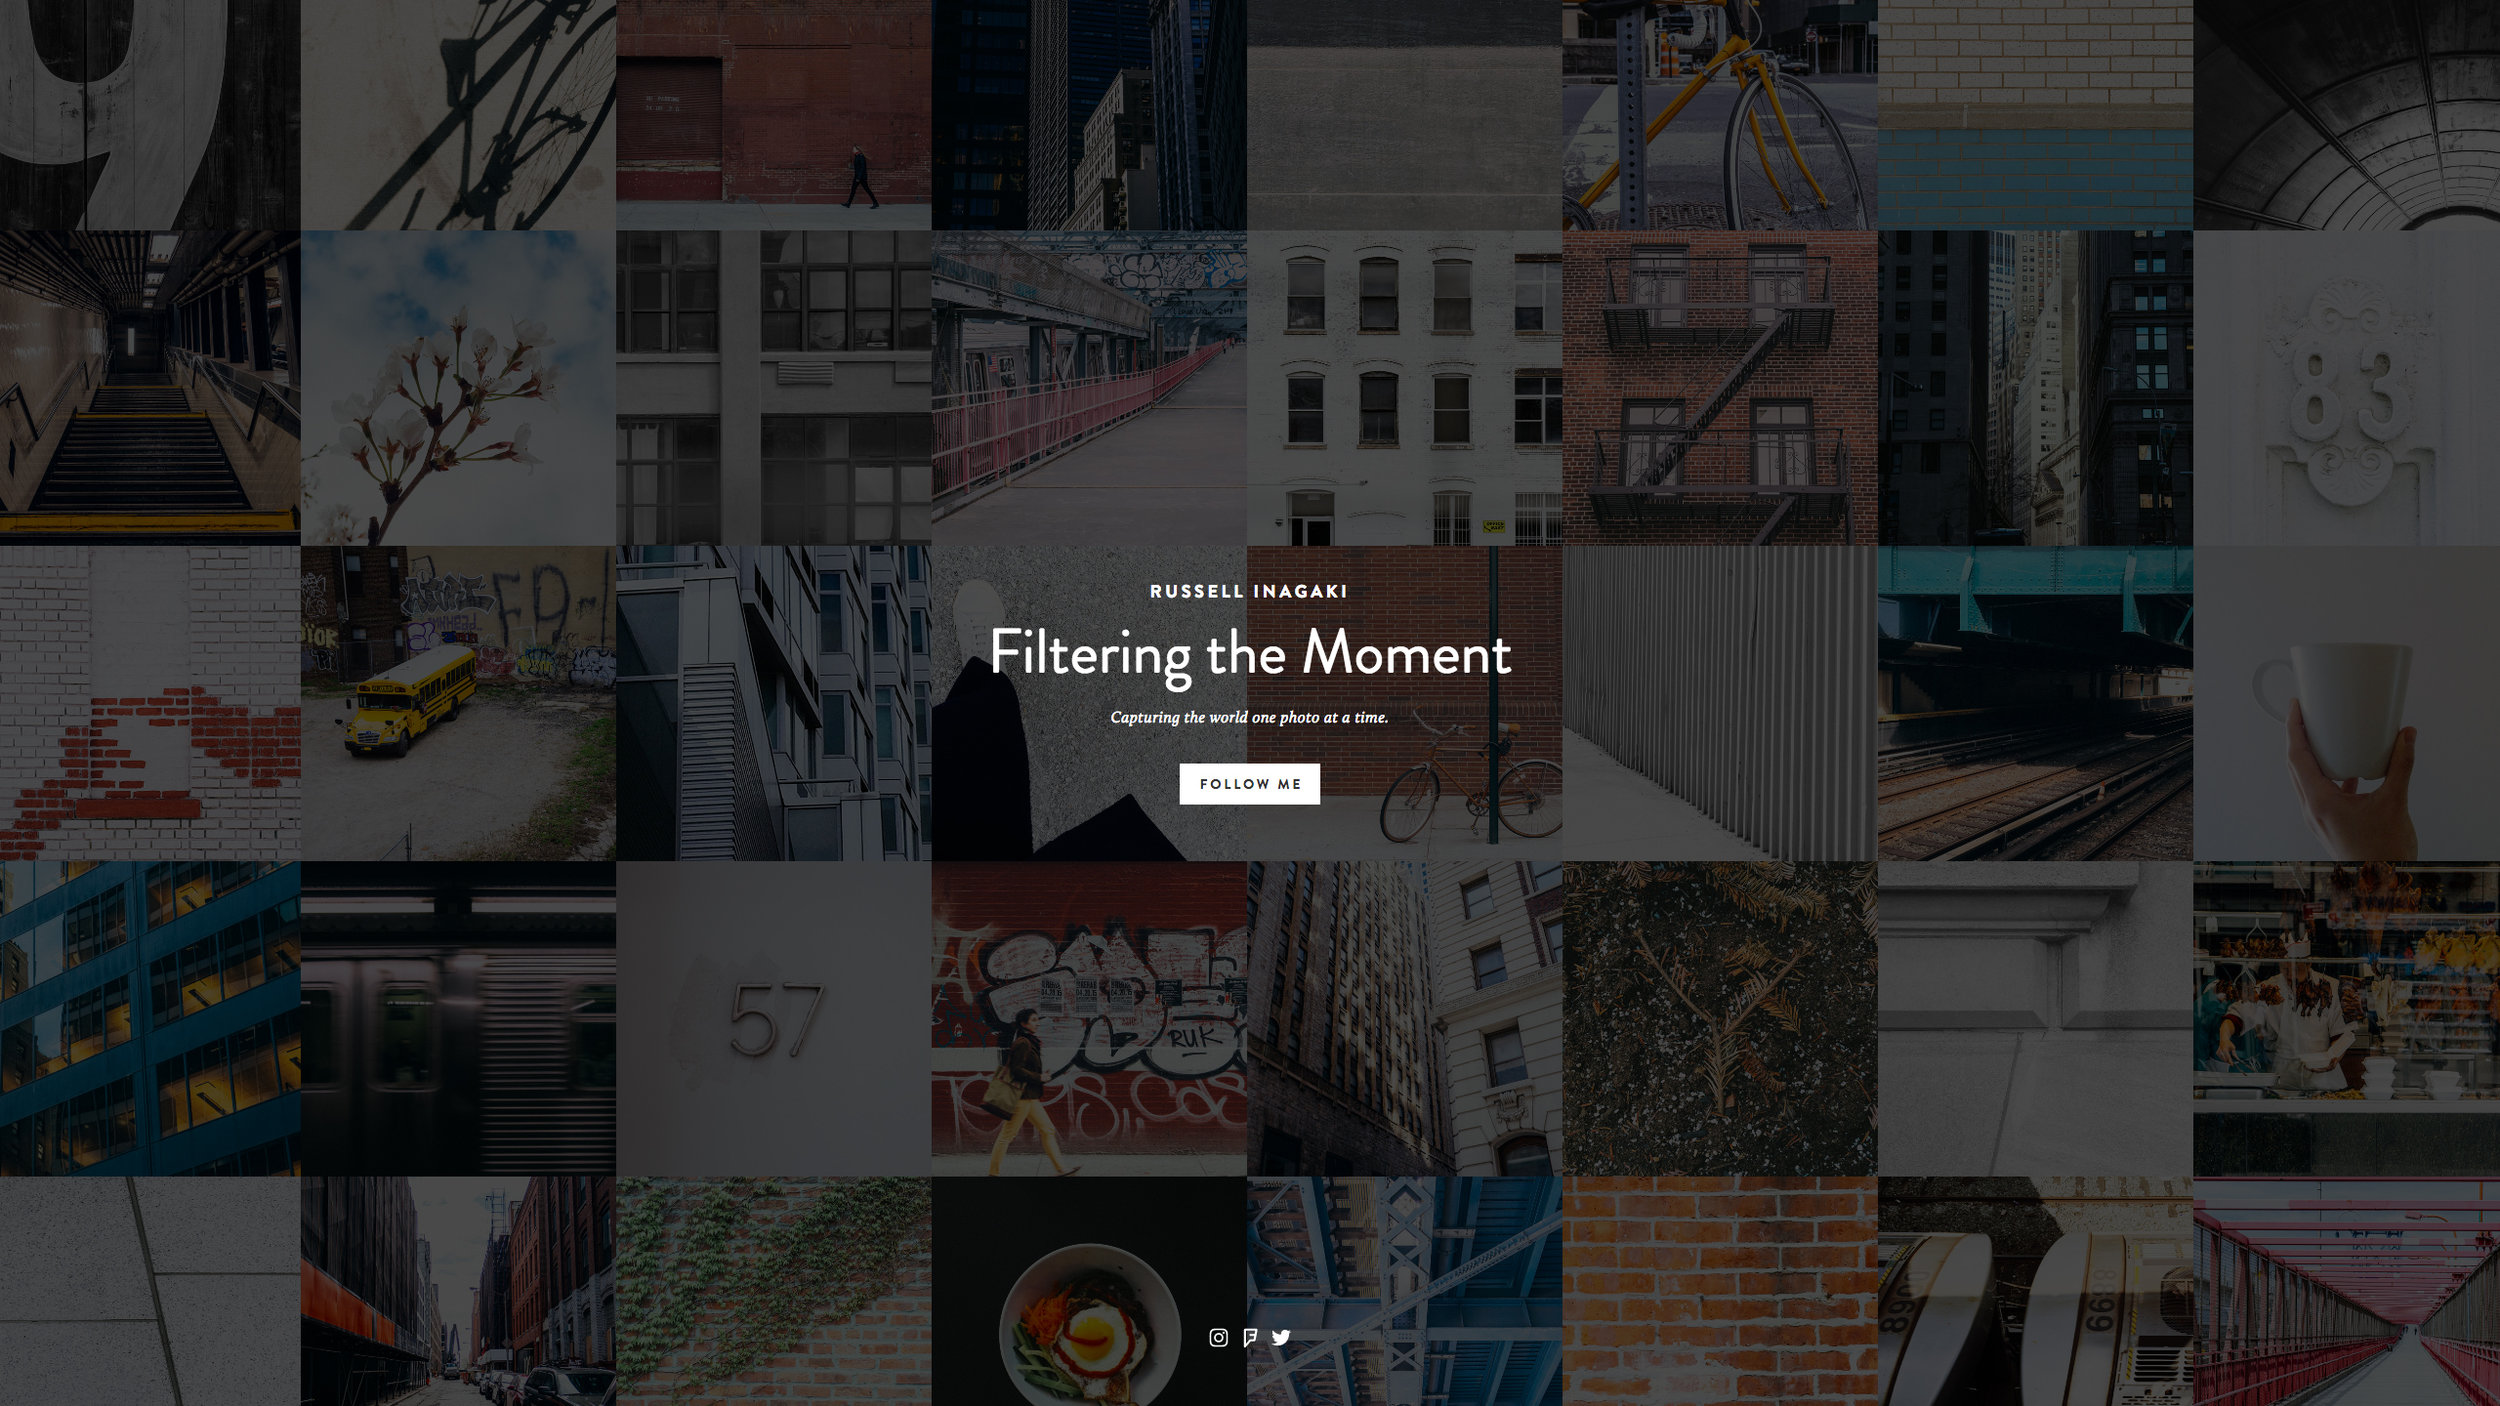Viewport: 2500px width, 1406px height.
Task: Open the number 57 wall photo
Action: 774,1019
